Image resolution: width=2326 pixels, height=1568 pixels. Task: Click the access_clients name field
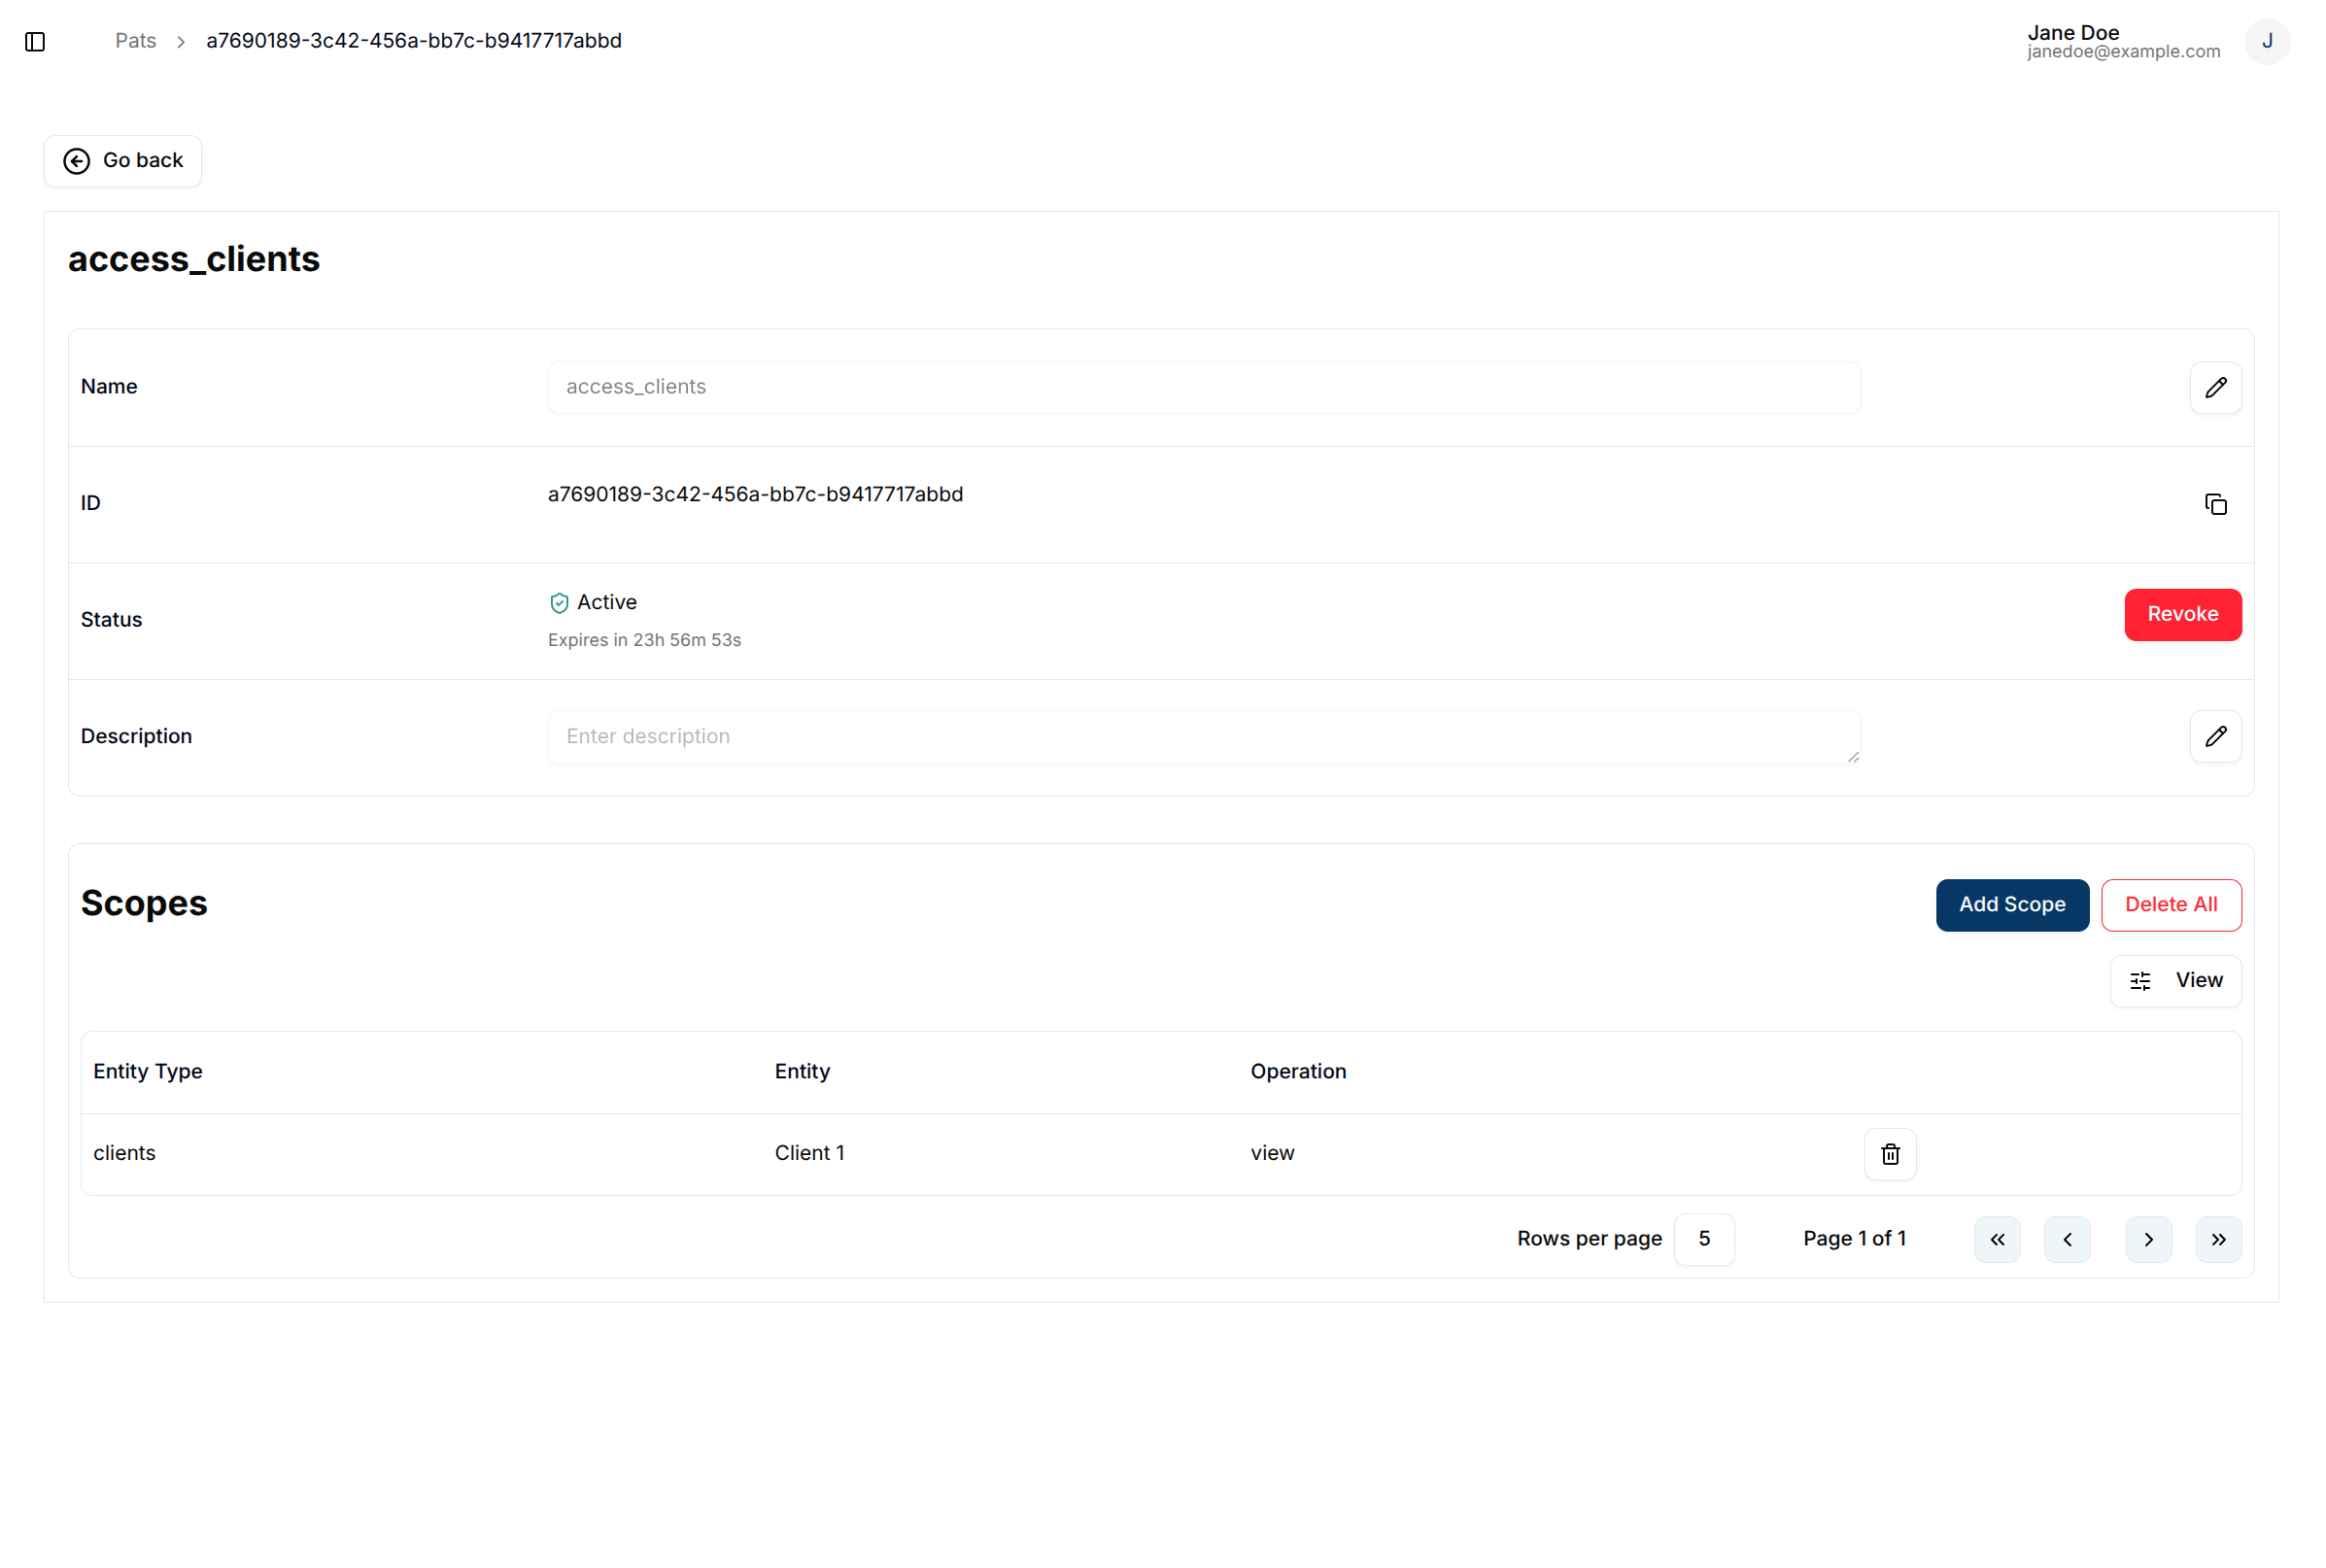[1203, 387]
